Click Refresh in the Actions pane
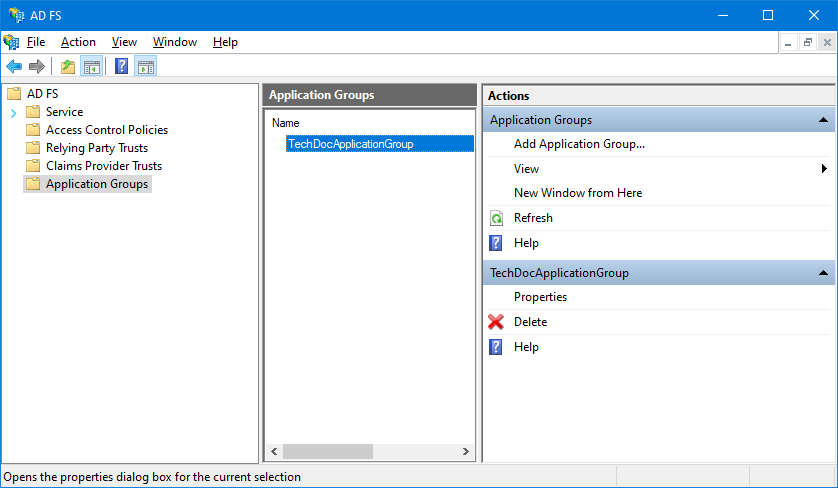This screenshot has height=488, width=838. pyautogui.click(x=533, y=218)
